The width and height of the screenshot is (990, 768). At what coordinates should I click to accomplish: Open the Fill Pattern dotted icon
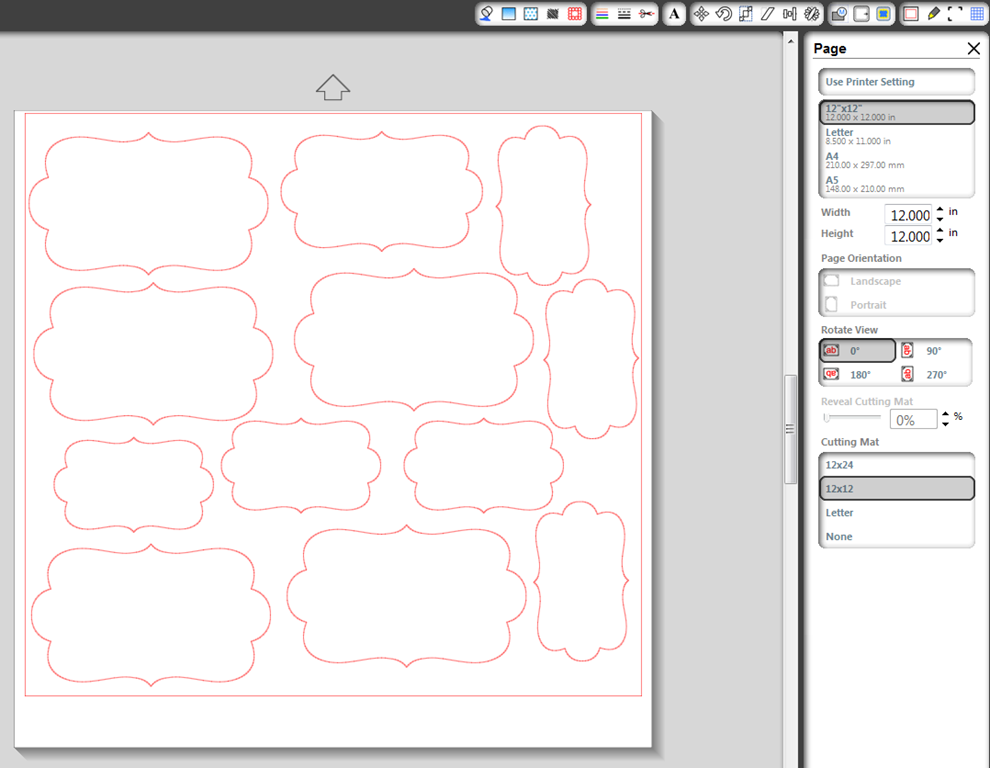coord(531,14)
